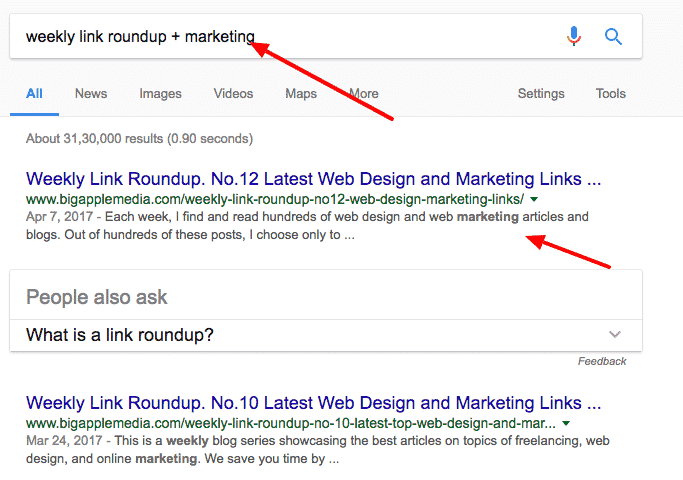Open dropdown arrow beside the No.10 URL
Viewport: 683px width, 480px height.
coord(566,423)
